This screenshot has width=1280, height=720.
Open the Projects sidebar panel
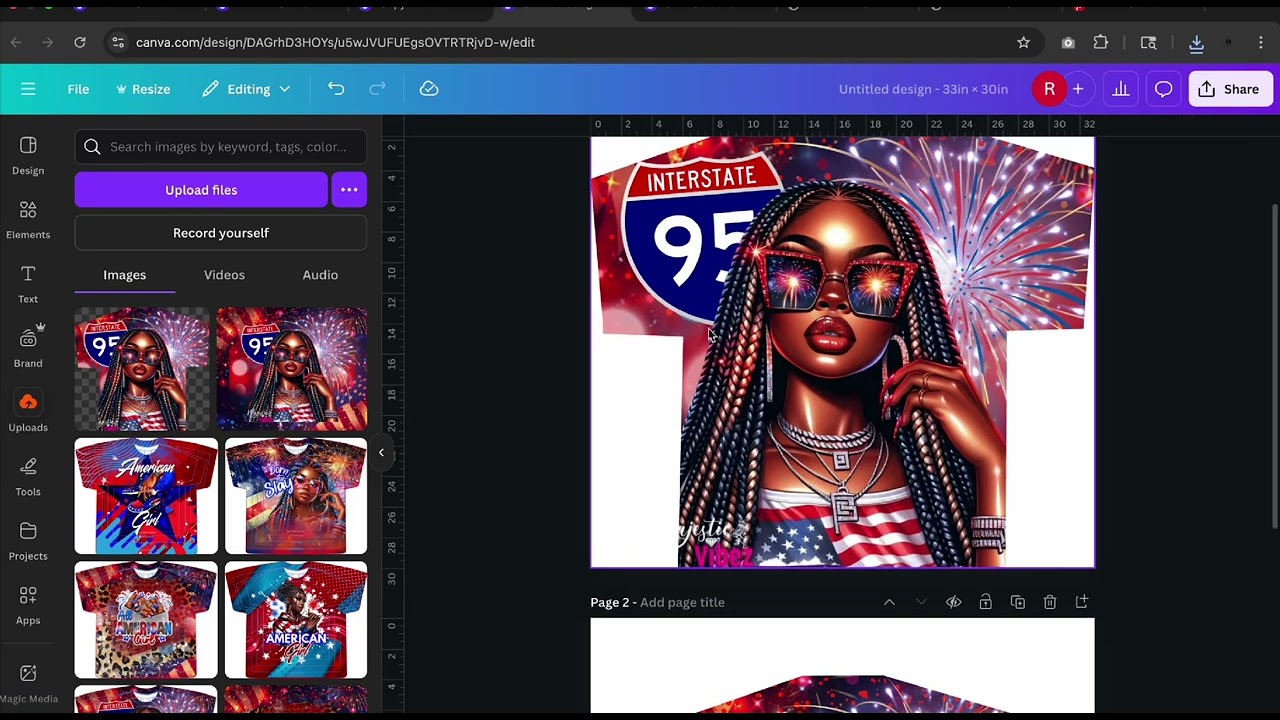[28, 542]
